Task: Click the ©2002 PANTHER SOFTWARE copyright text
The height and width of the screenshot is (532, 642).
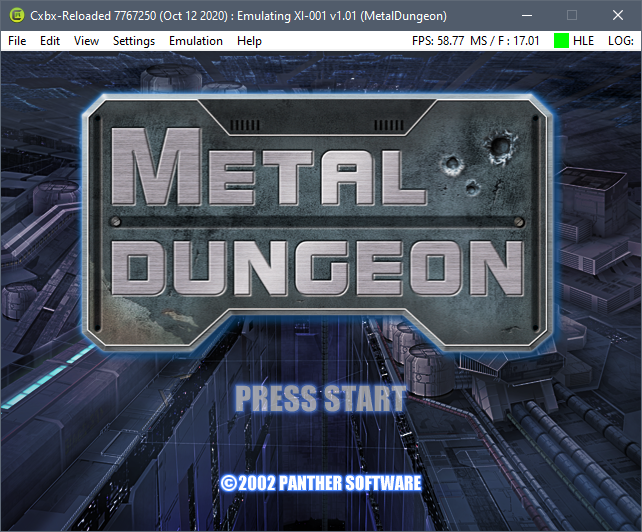Action: pos(321,483)
